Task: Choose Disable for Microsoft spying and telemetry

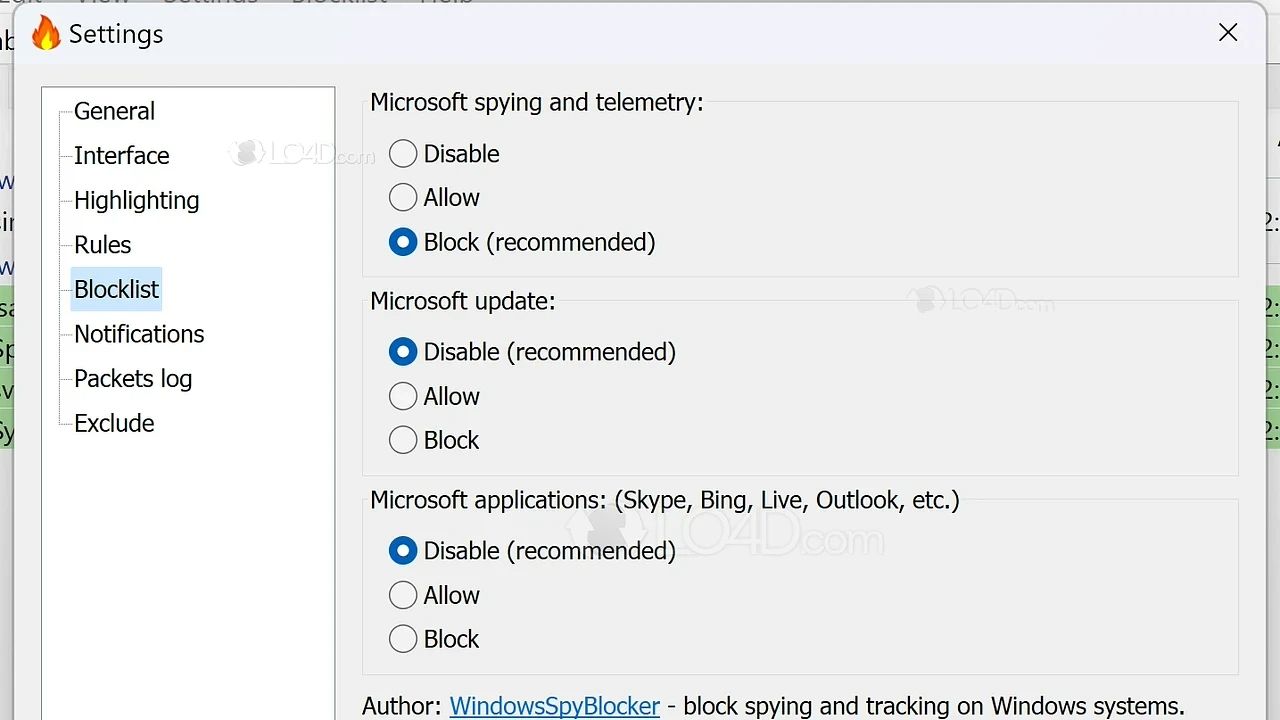Action: point(444,154)
